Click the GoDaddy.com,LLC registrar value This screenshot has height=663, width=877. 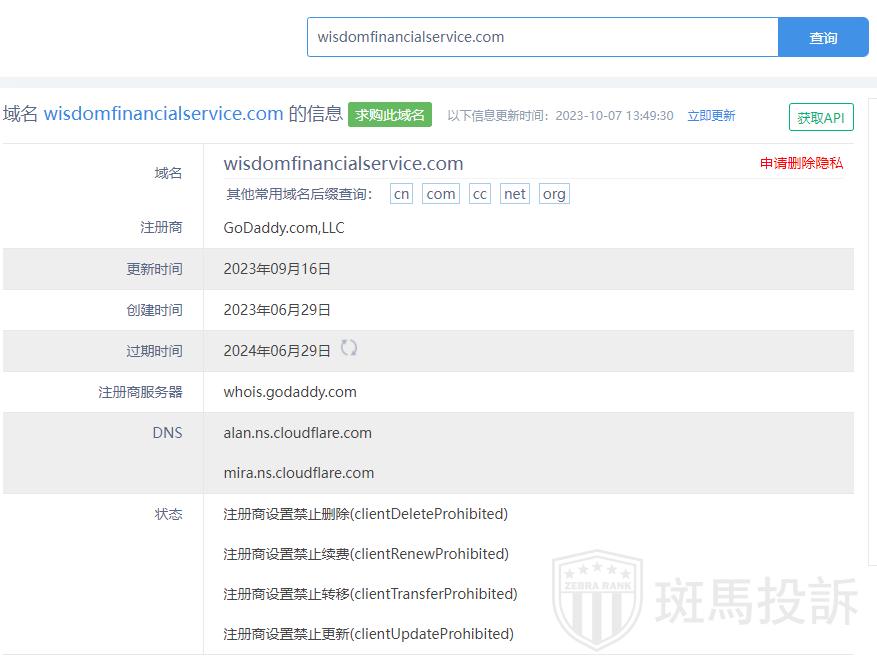284,228
